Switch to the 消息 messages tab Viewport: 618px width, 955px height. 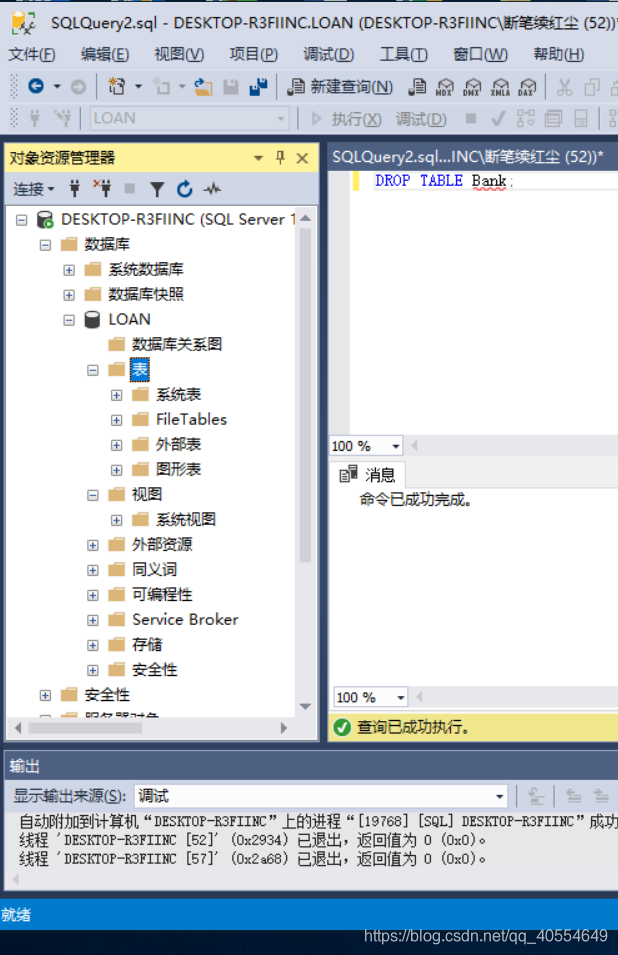coord(367,474)
